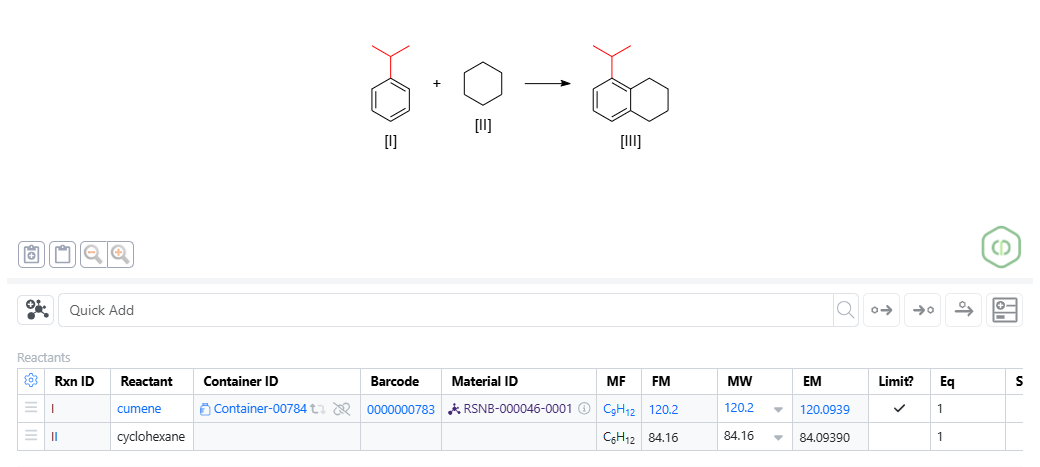Click the add reactant arrow icon
Viewport: 1040px width, 467px height.
pos(882,310)
